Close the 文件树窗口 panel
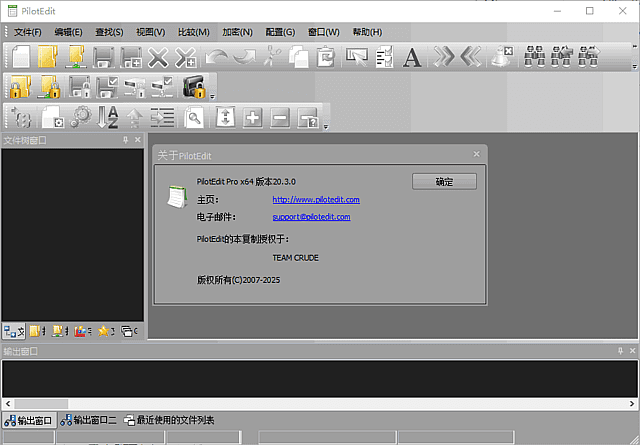This screenshot has width=640, height=445. click(138, 140)
